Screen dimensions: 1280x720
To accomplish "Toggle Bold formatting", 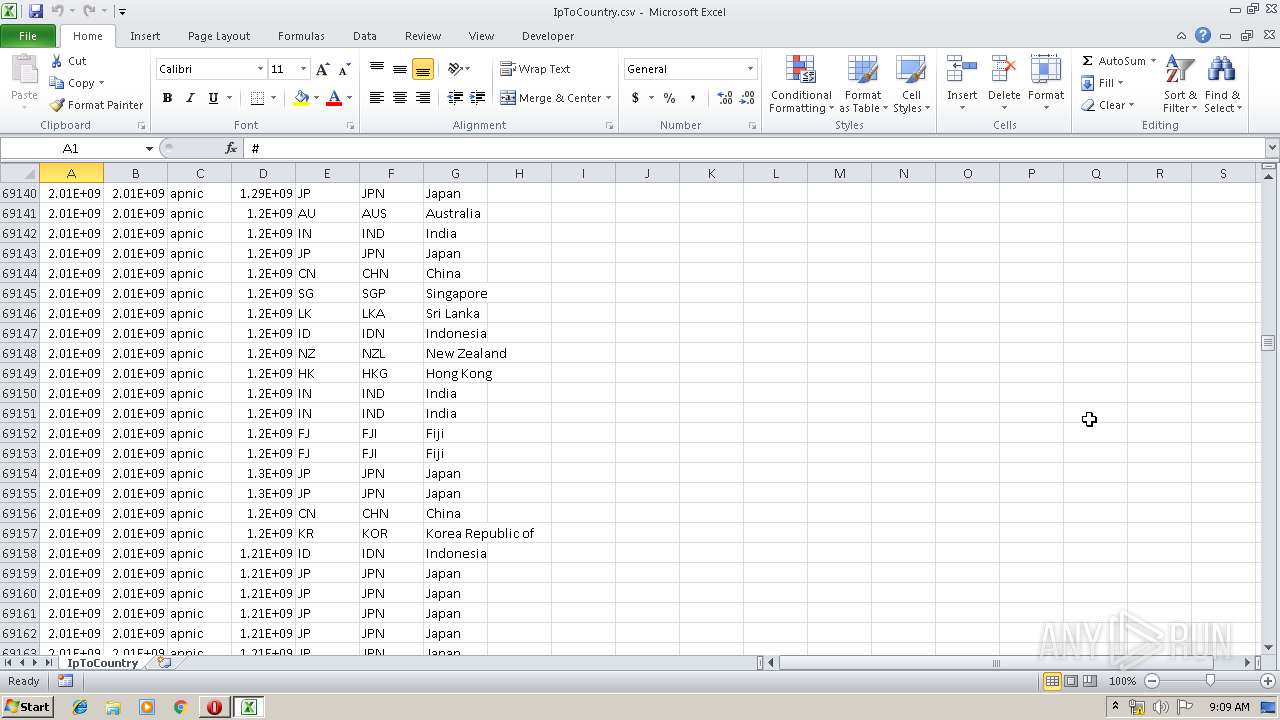I will (x=167, y=98).
